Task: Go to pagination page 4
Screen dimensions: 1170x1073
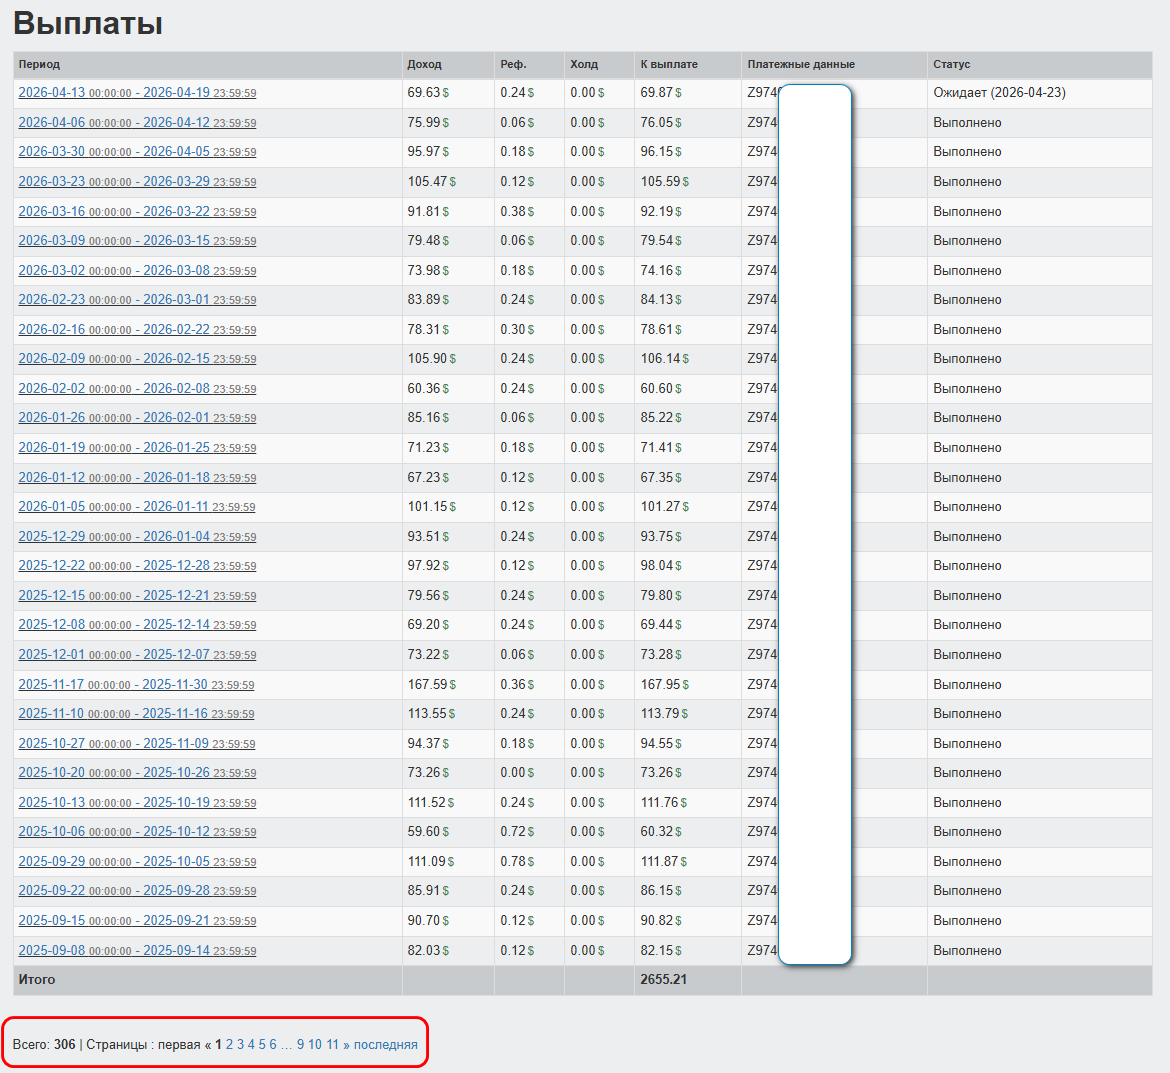Action: [x=251, y=1044]
